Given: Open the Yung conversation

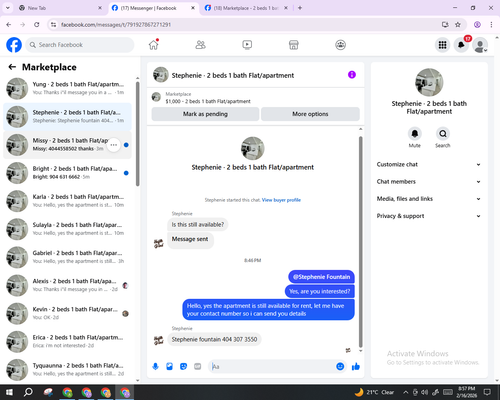Looking at the screenshot, I should tap(67, 89).
